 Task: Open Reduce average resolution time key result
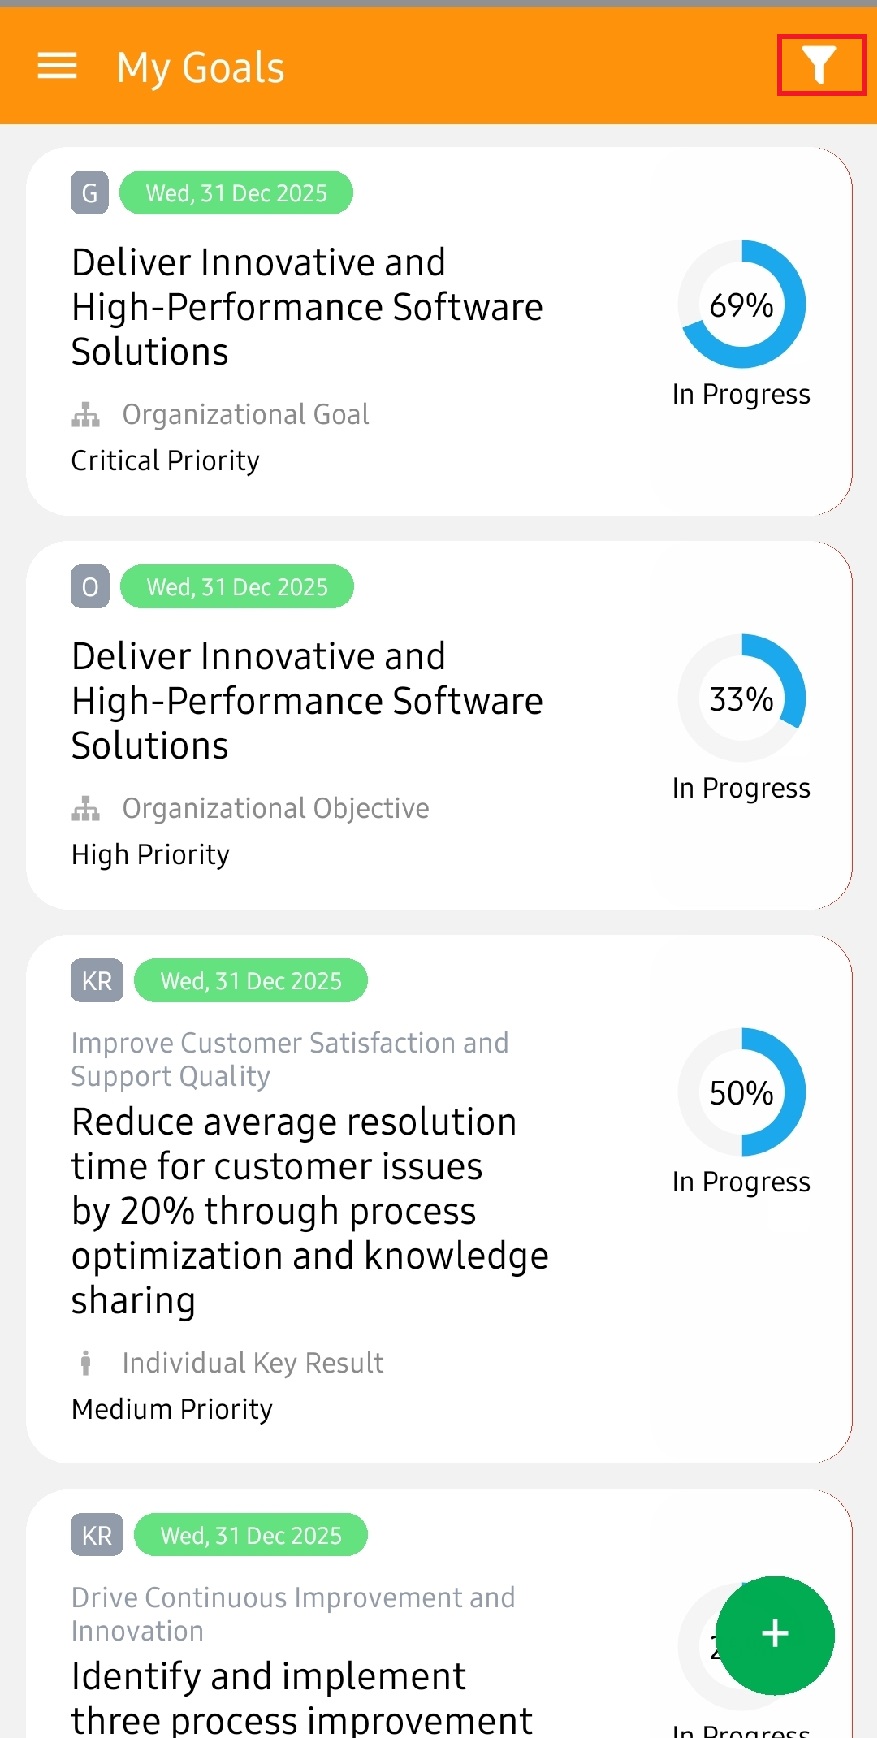point(310,1211)
